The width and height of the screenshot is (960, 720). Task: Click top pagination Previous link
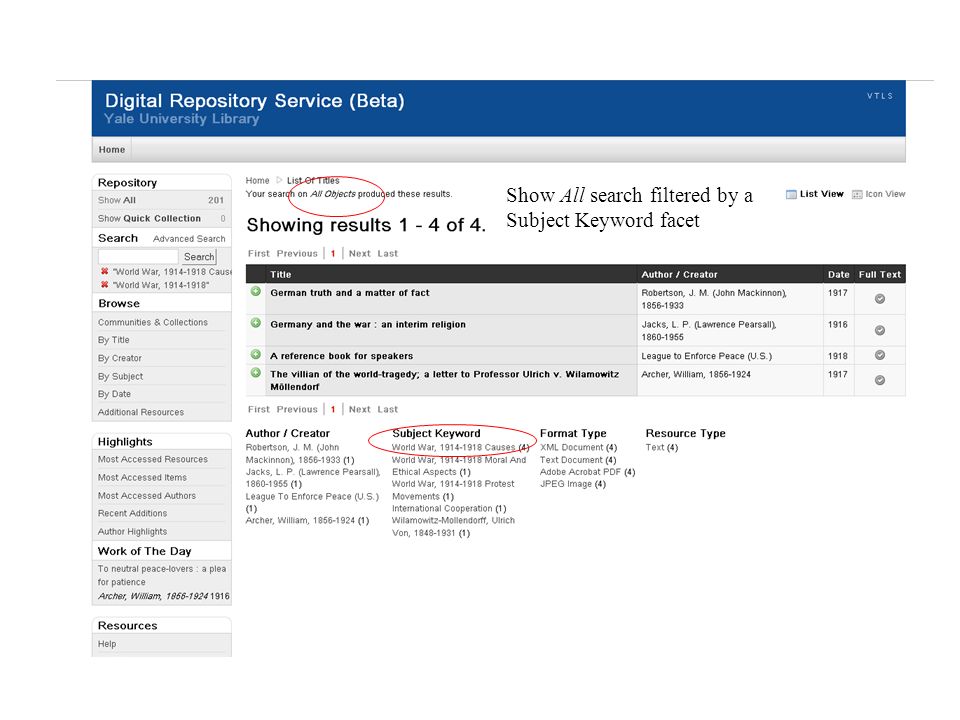tap(297, 253)
